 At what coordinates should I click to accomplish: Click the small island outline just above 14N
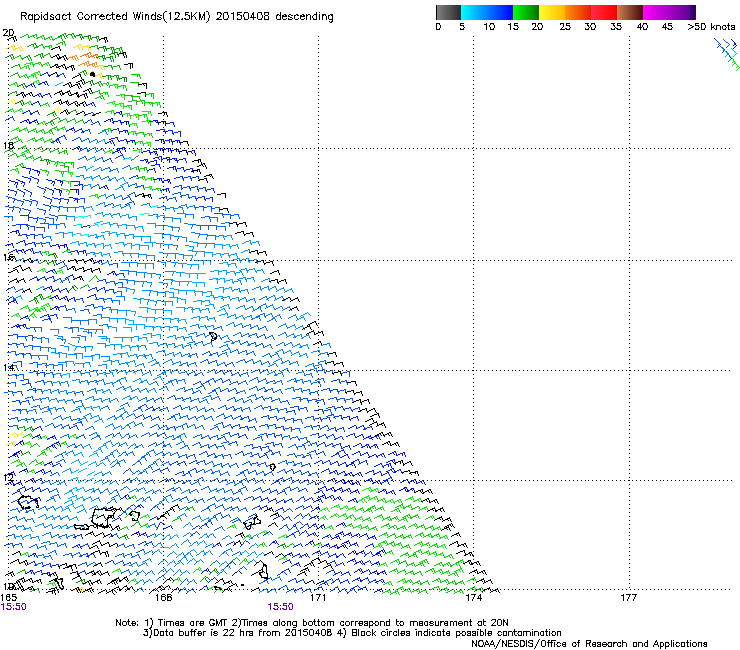pos(213,337)
